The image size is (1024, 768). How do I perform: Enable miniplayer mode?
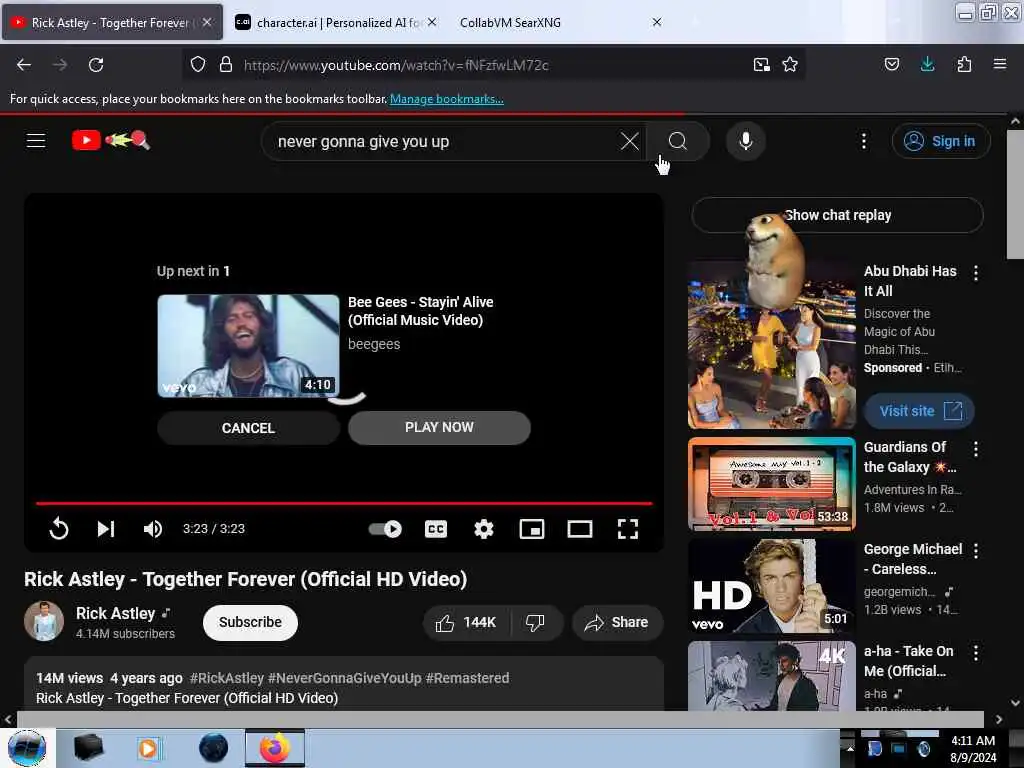pyautogui.click(x=532, y=528)
